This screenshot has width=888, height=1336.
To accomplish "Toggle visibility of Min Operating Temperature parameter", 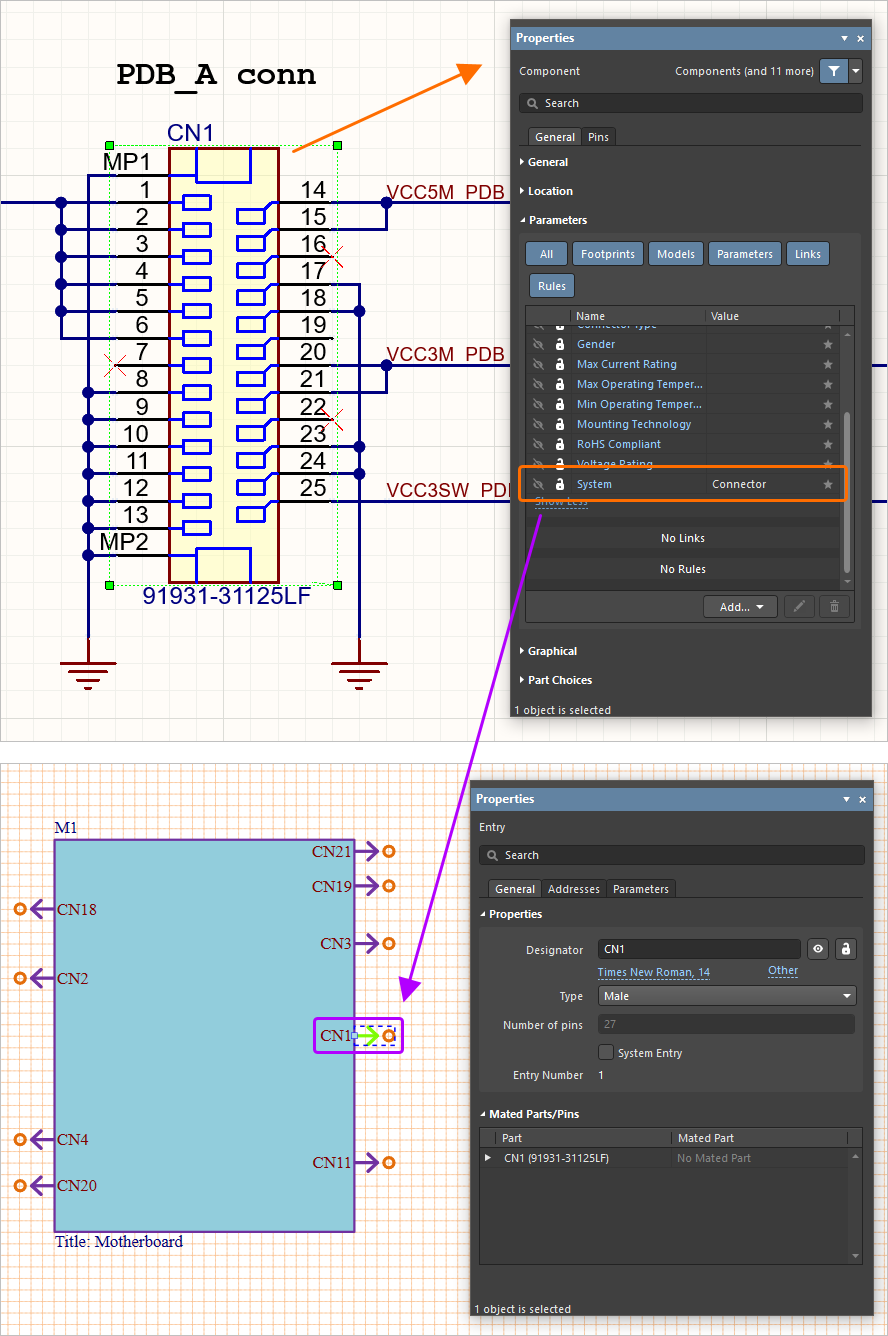I will tap(537, 404).
